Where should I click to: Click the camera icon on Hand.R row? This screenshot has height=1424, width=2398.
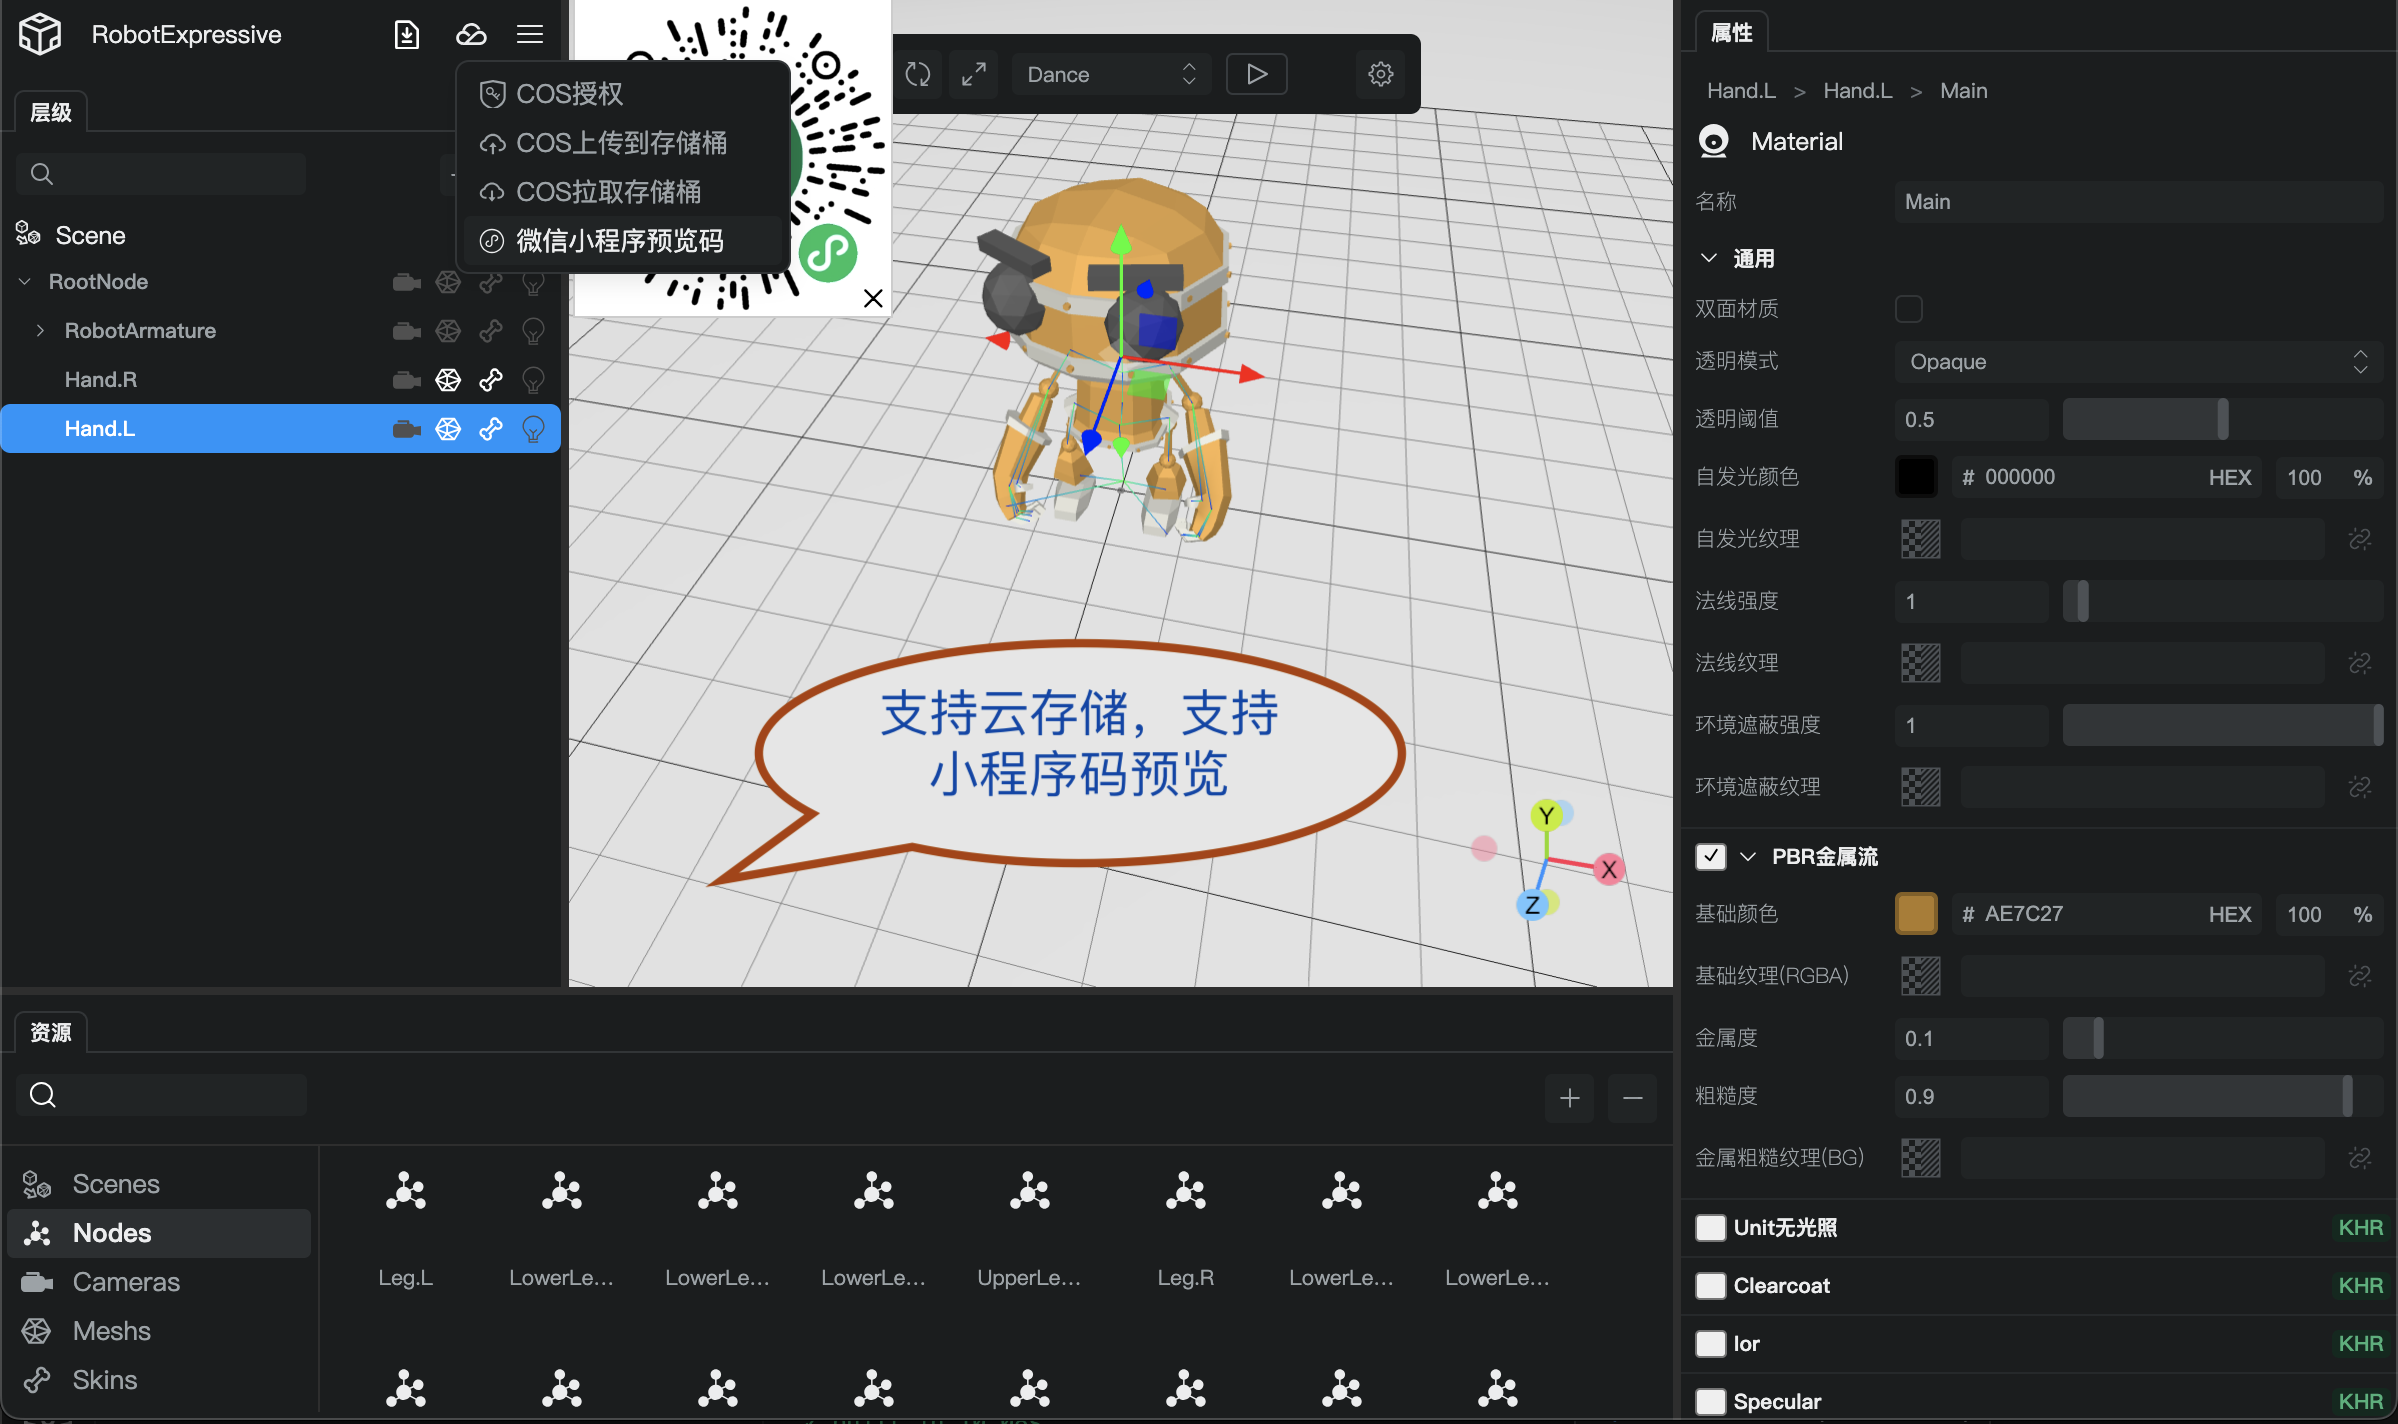(406, 380)
